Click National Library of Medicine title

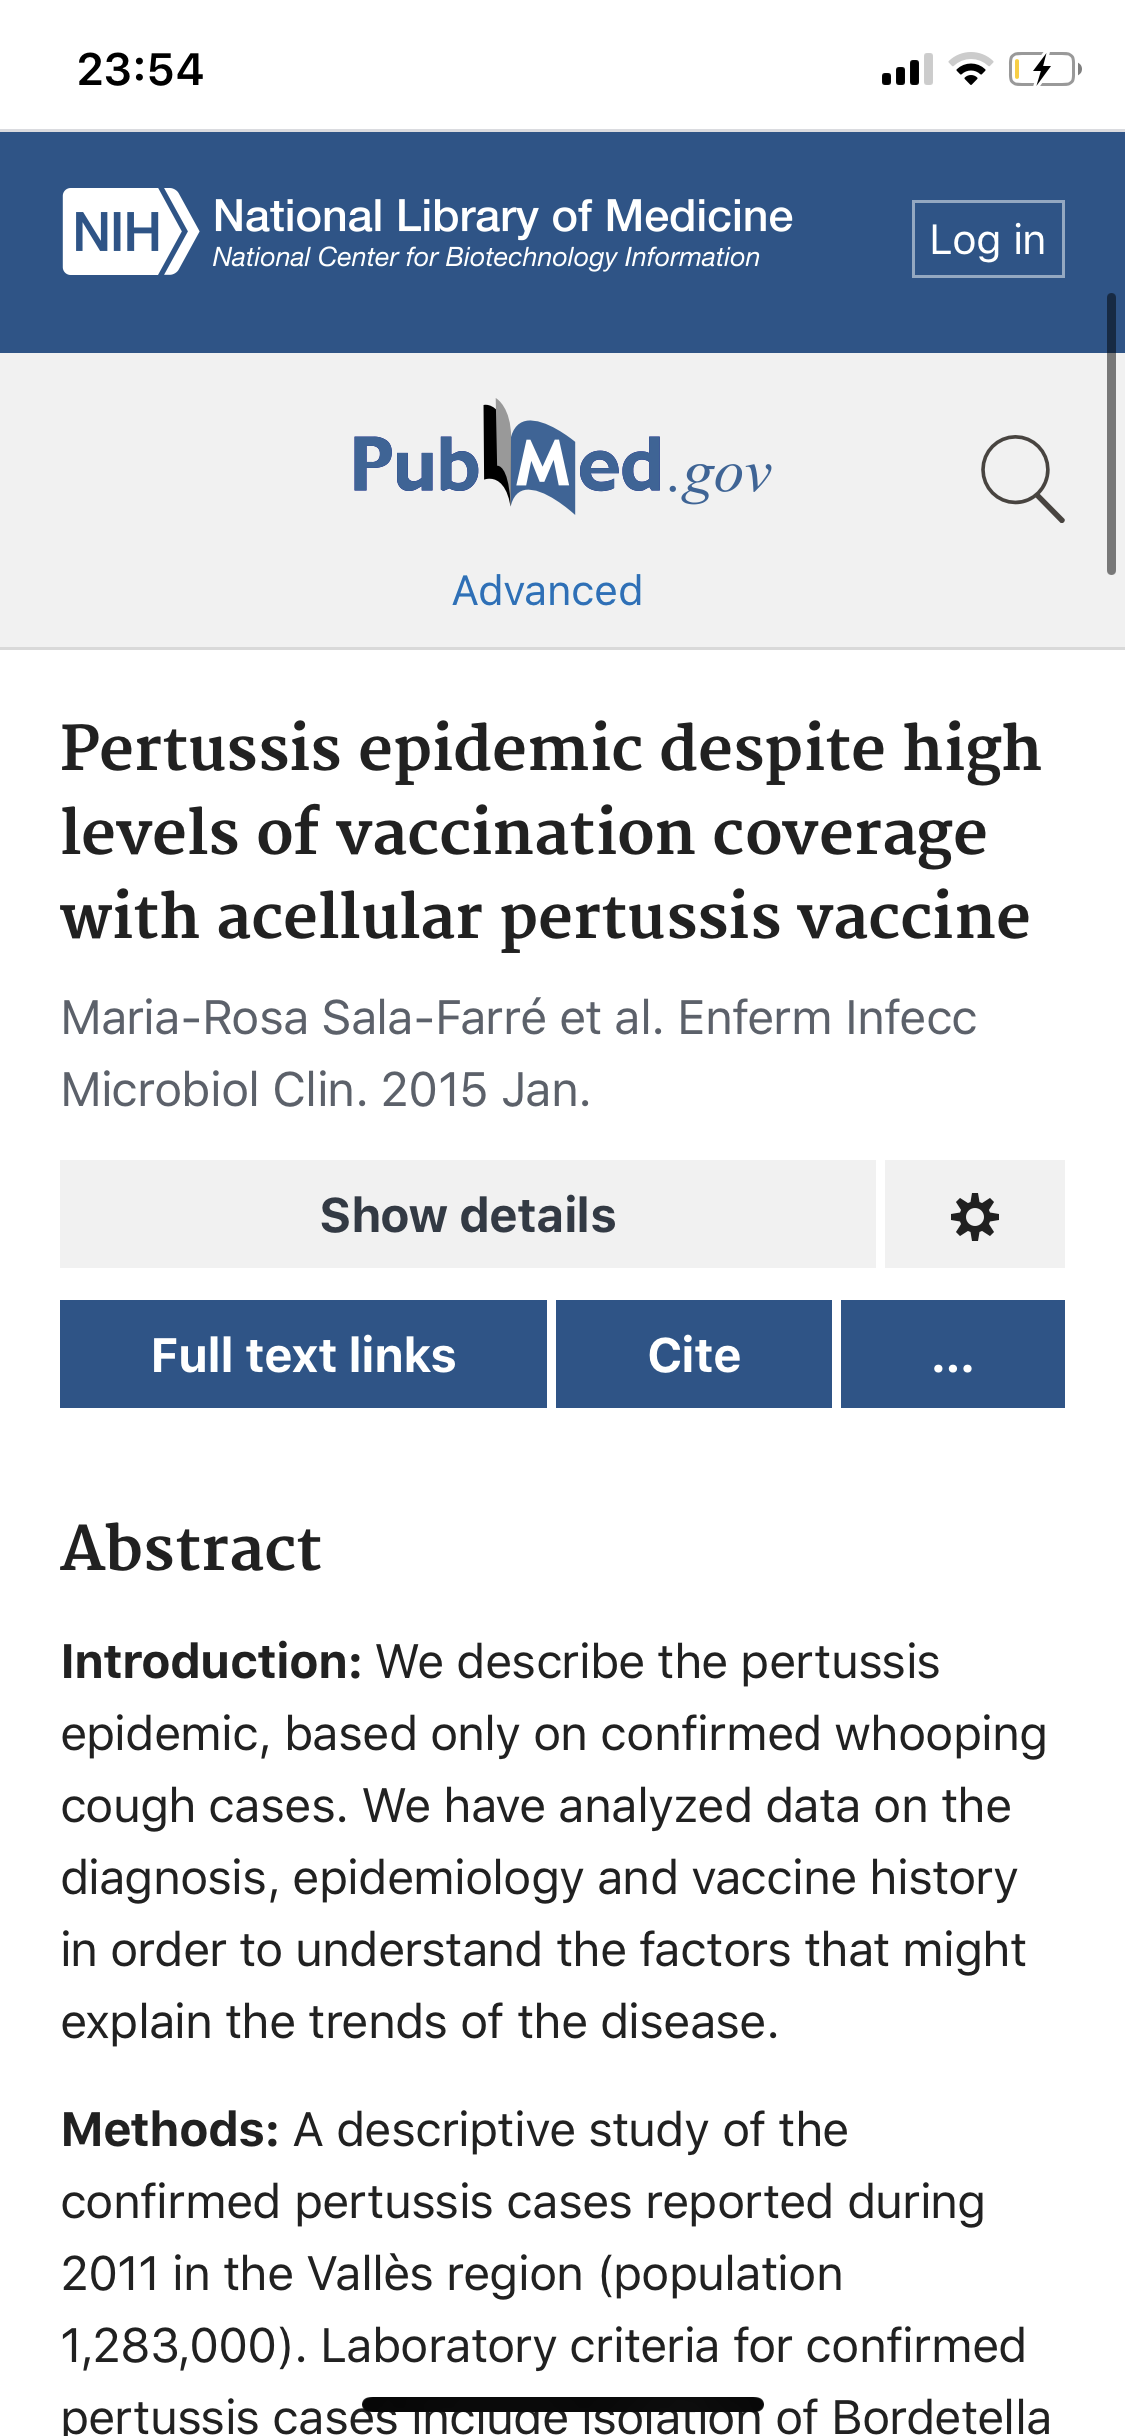[x=503, y=216]
